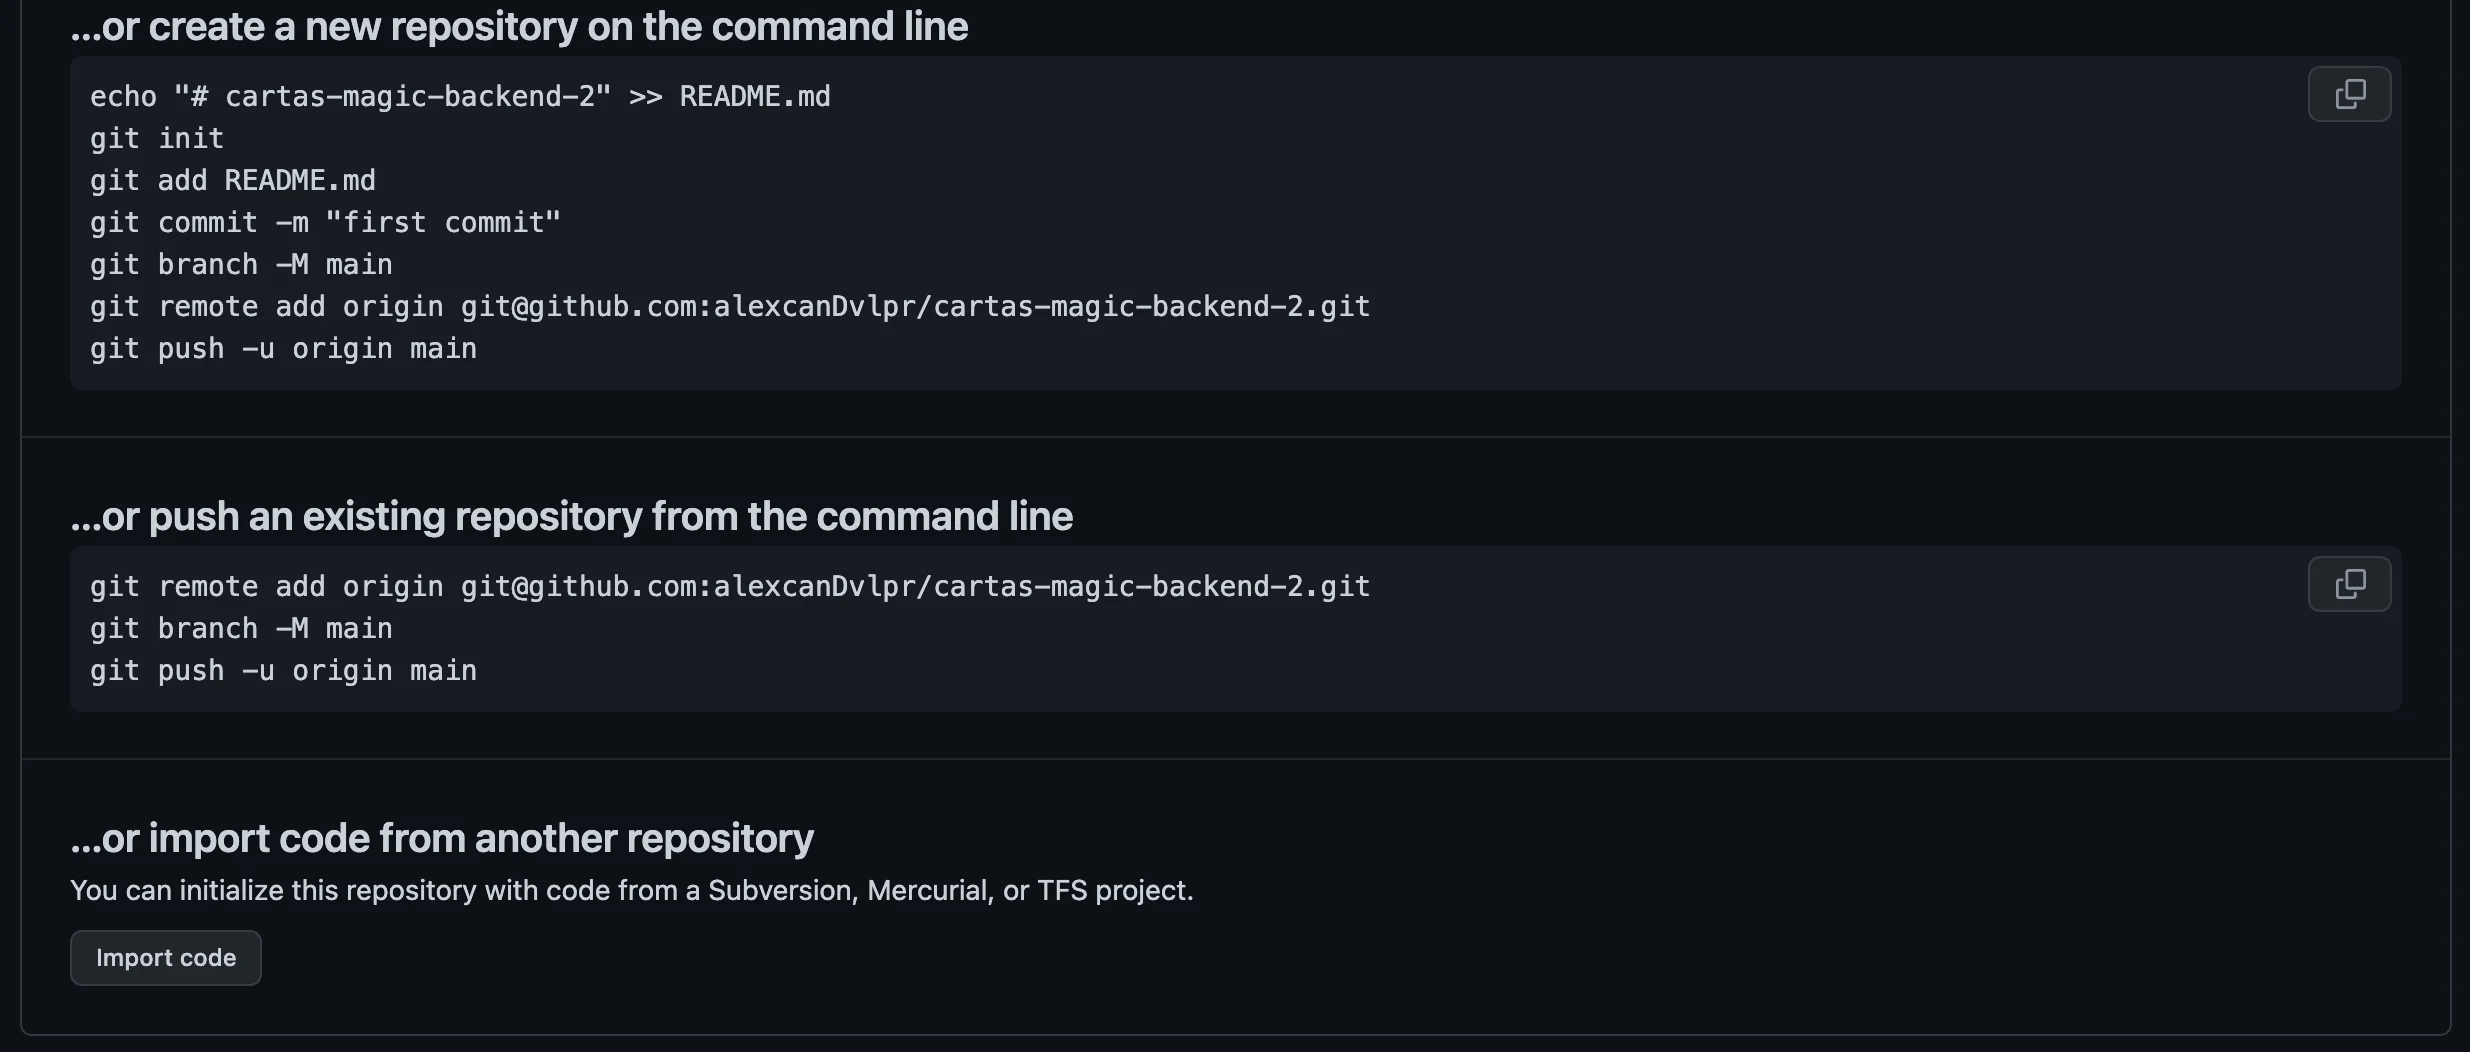This screenshot has width=2470, height=1052.
Task: Click the 'git init' command line
Action: 157,139
